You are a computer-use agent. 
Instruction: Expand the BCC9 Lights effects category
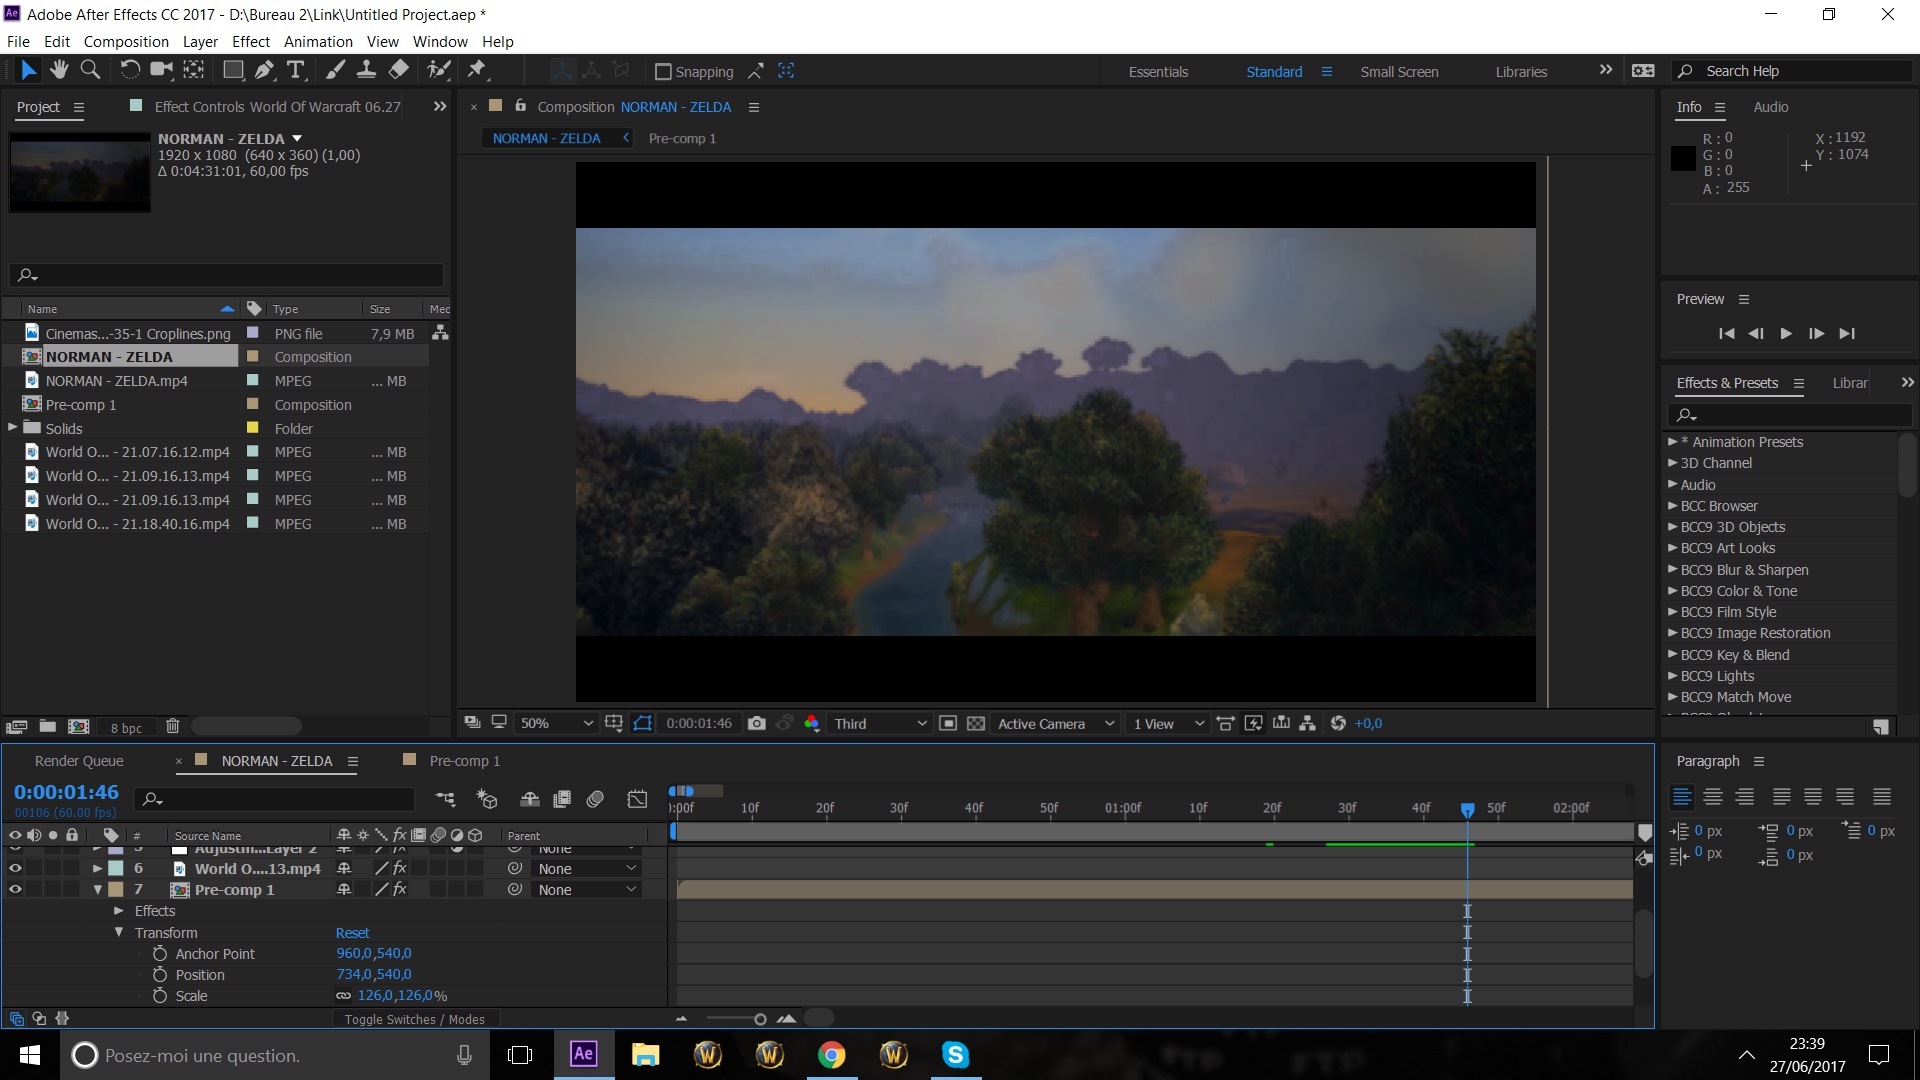tap(1673, 676)
